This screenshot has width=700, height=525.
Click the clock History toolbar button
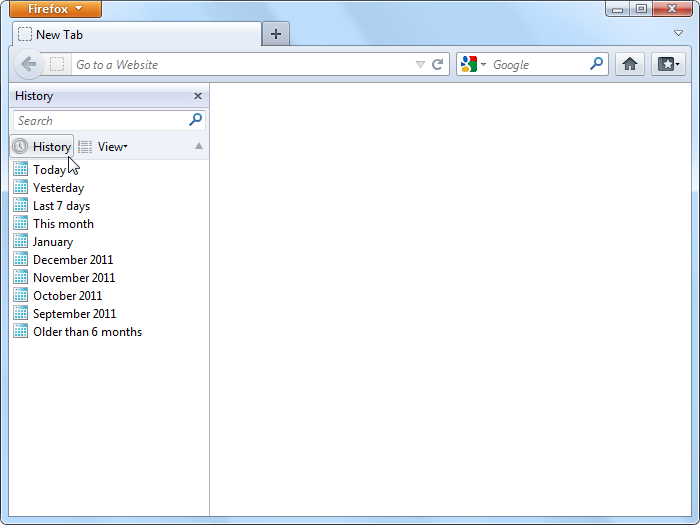click(42, 147)
